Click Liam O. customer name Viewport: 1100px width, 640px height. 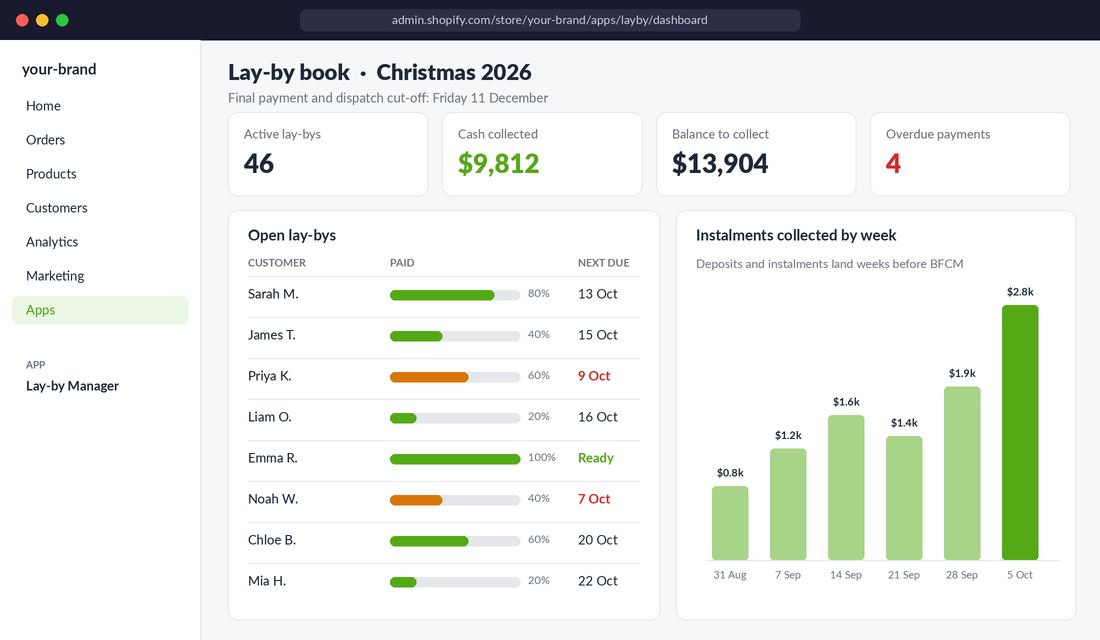(269, 417)
